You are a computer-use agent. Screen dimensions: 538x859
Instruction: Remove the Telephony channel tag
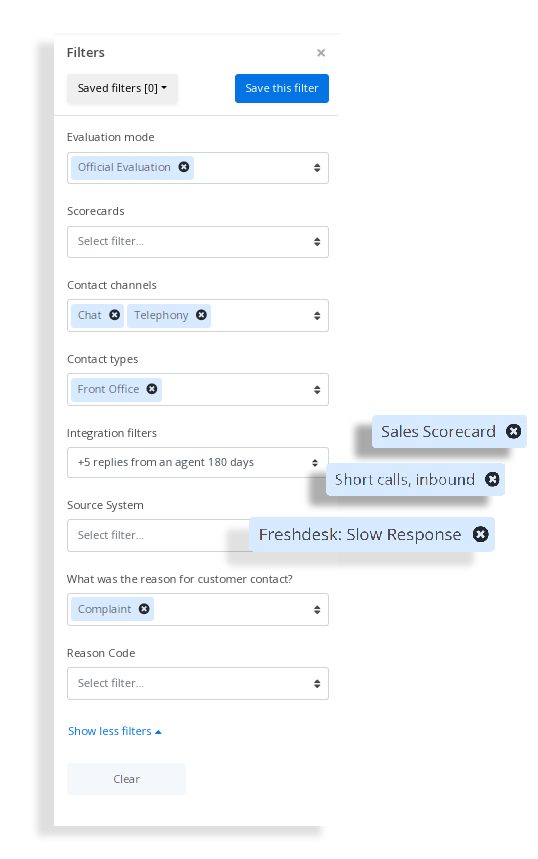(x=202, y=314)
